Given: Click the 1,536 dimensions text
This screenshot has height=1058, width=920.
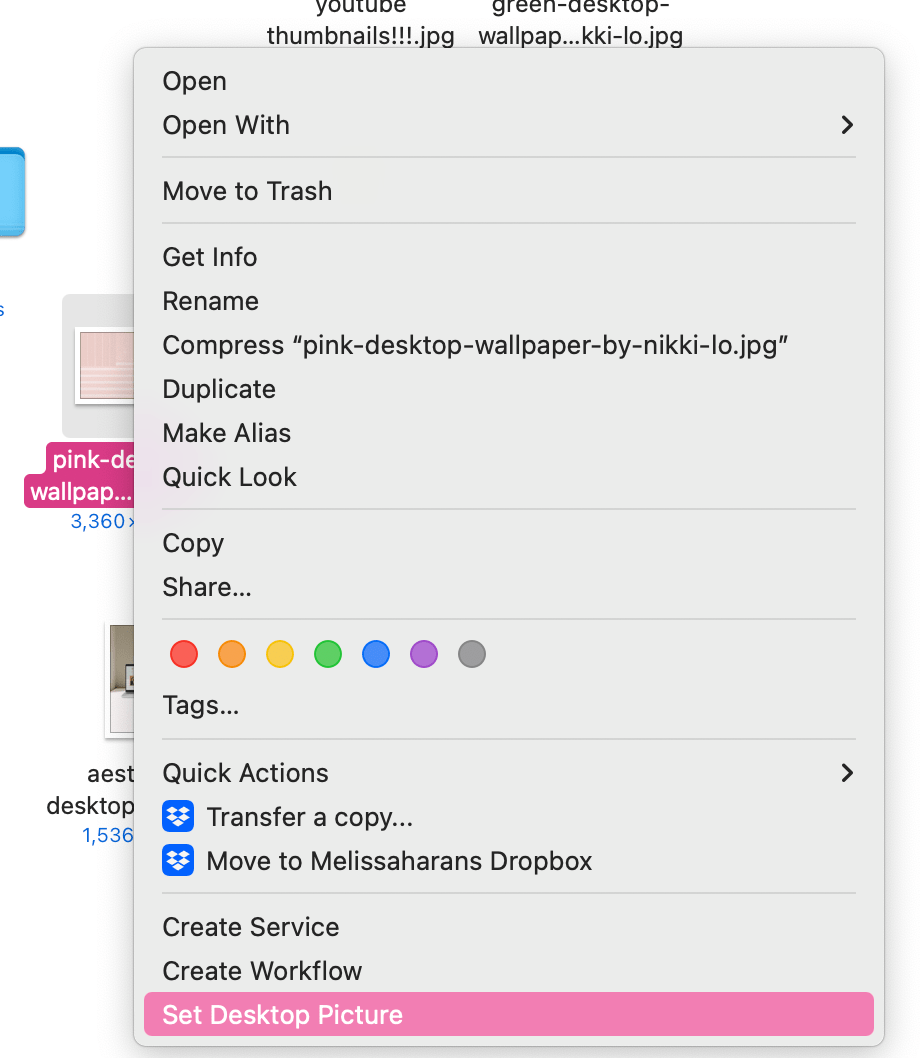Looking at the screenshot, I should (x=108, y=835).
